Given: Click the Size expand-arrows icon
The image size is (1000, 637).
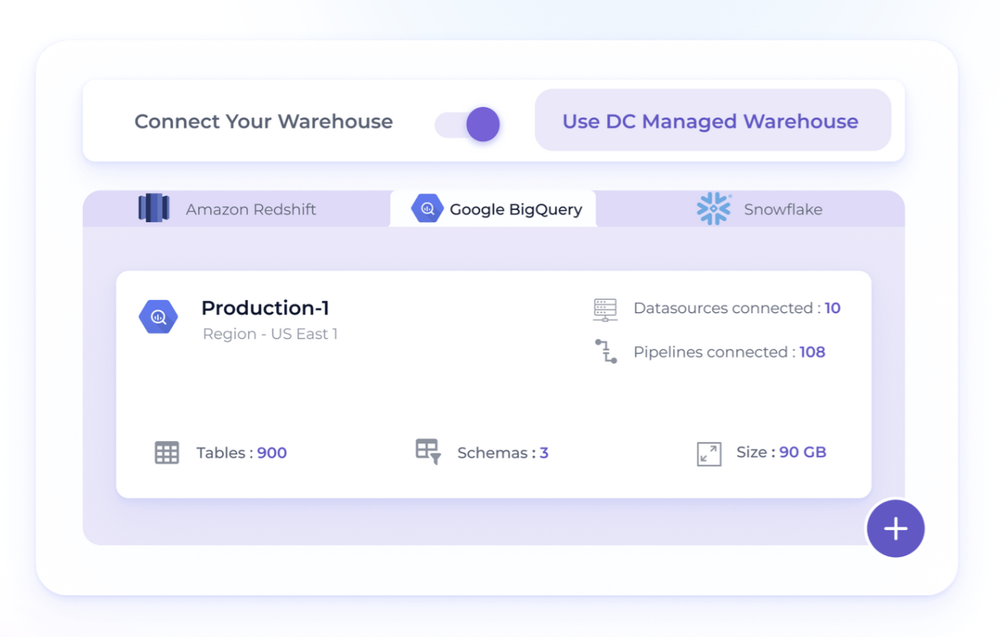Looking at the screenshot, I should click(x=709, y=454).
